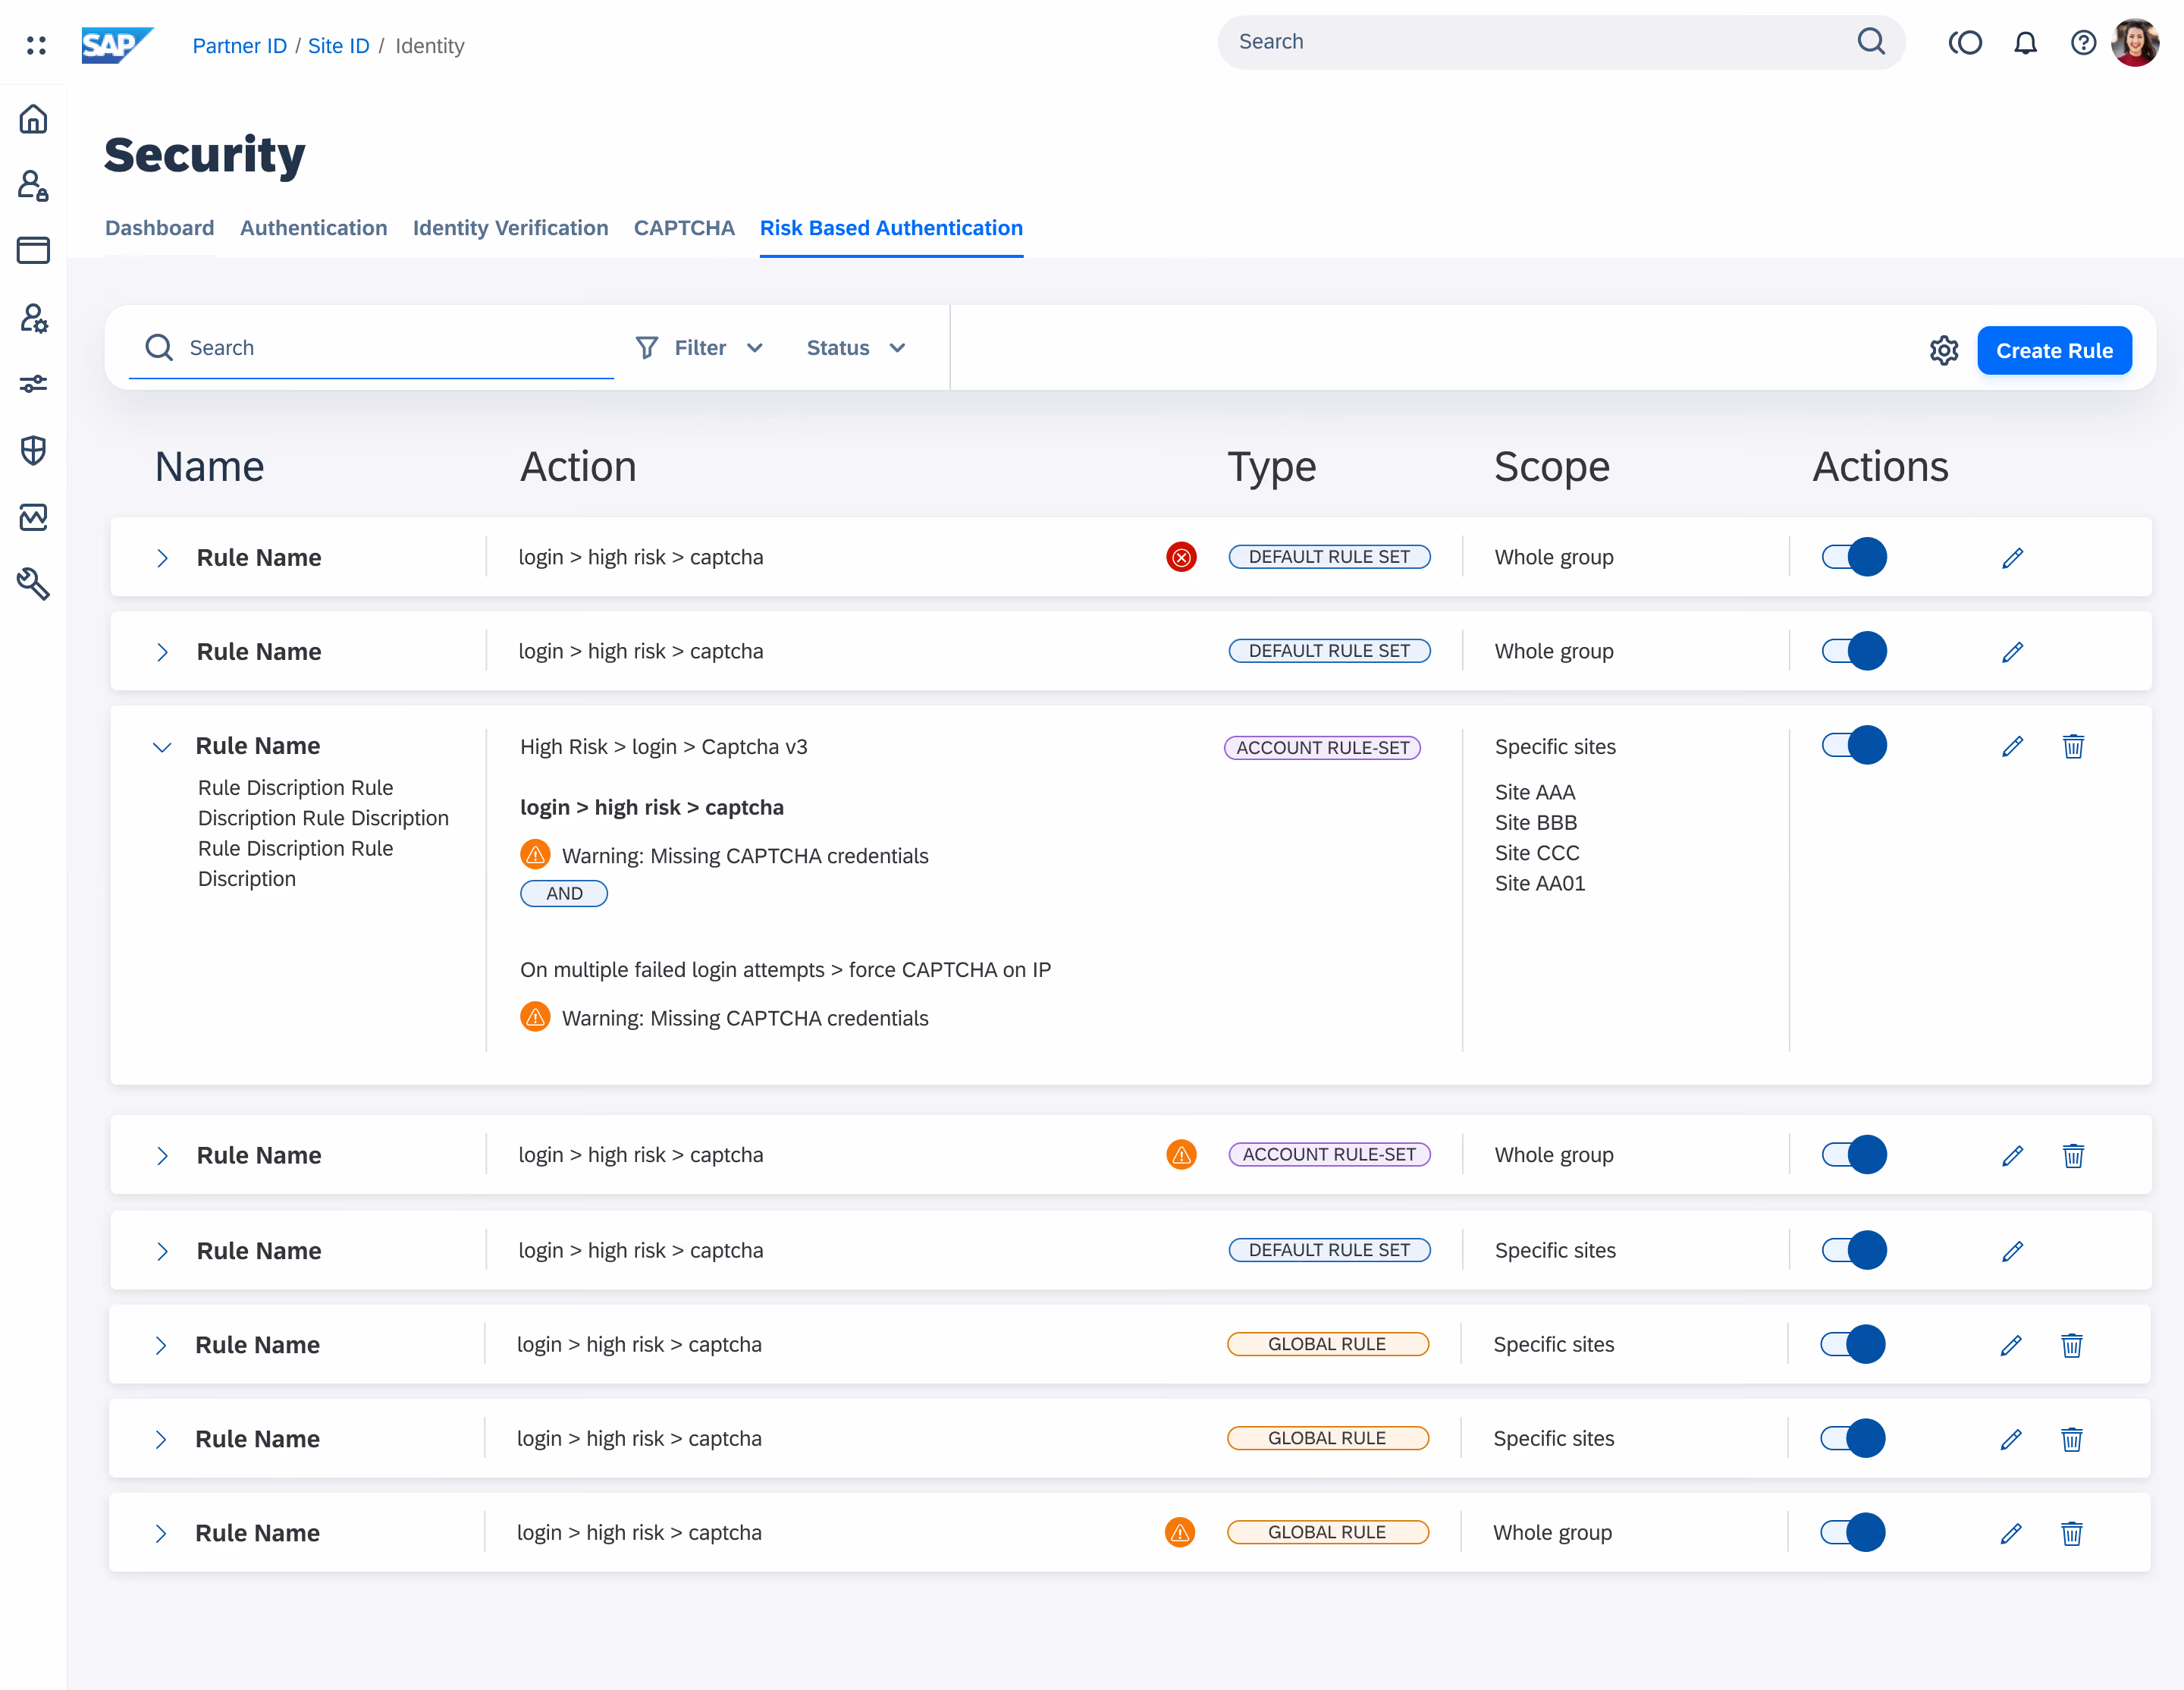Click the sliders icon in the left sidebar
Viewport: 2184px width, 1690px height.
click(33, 383)
